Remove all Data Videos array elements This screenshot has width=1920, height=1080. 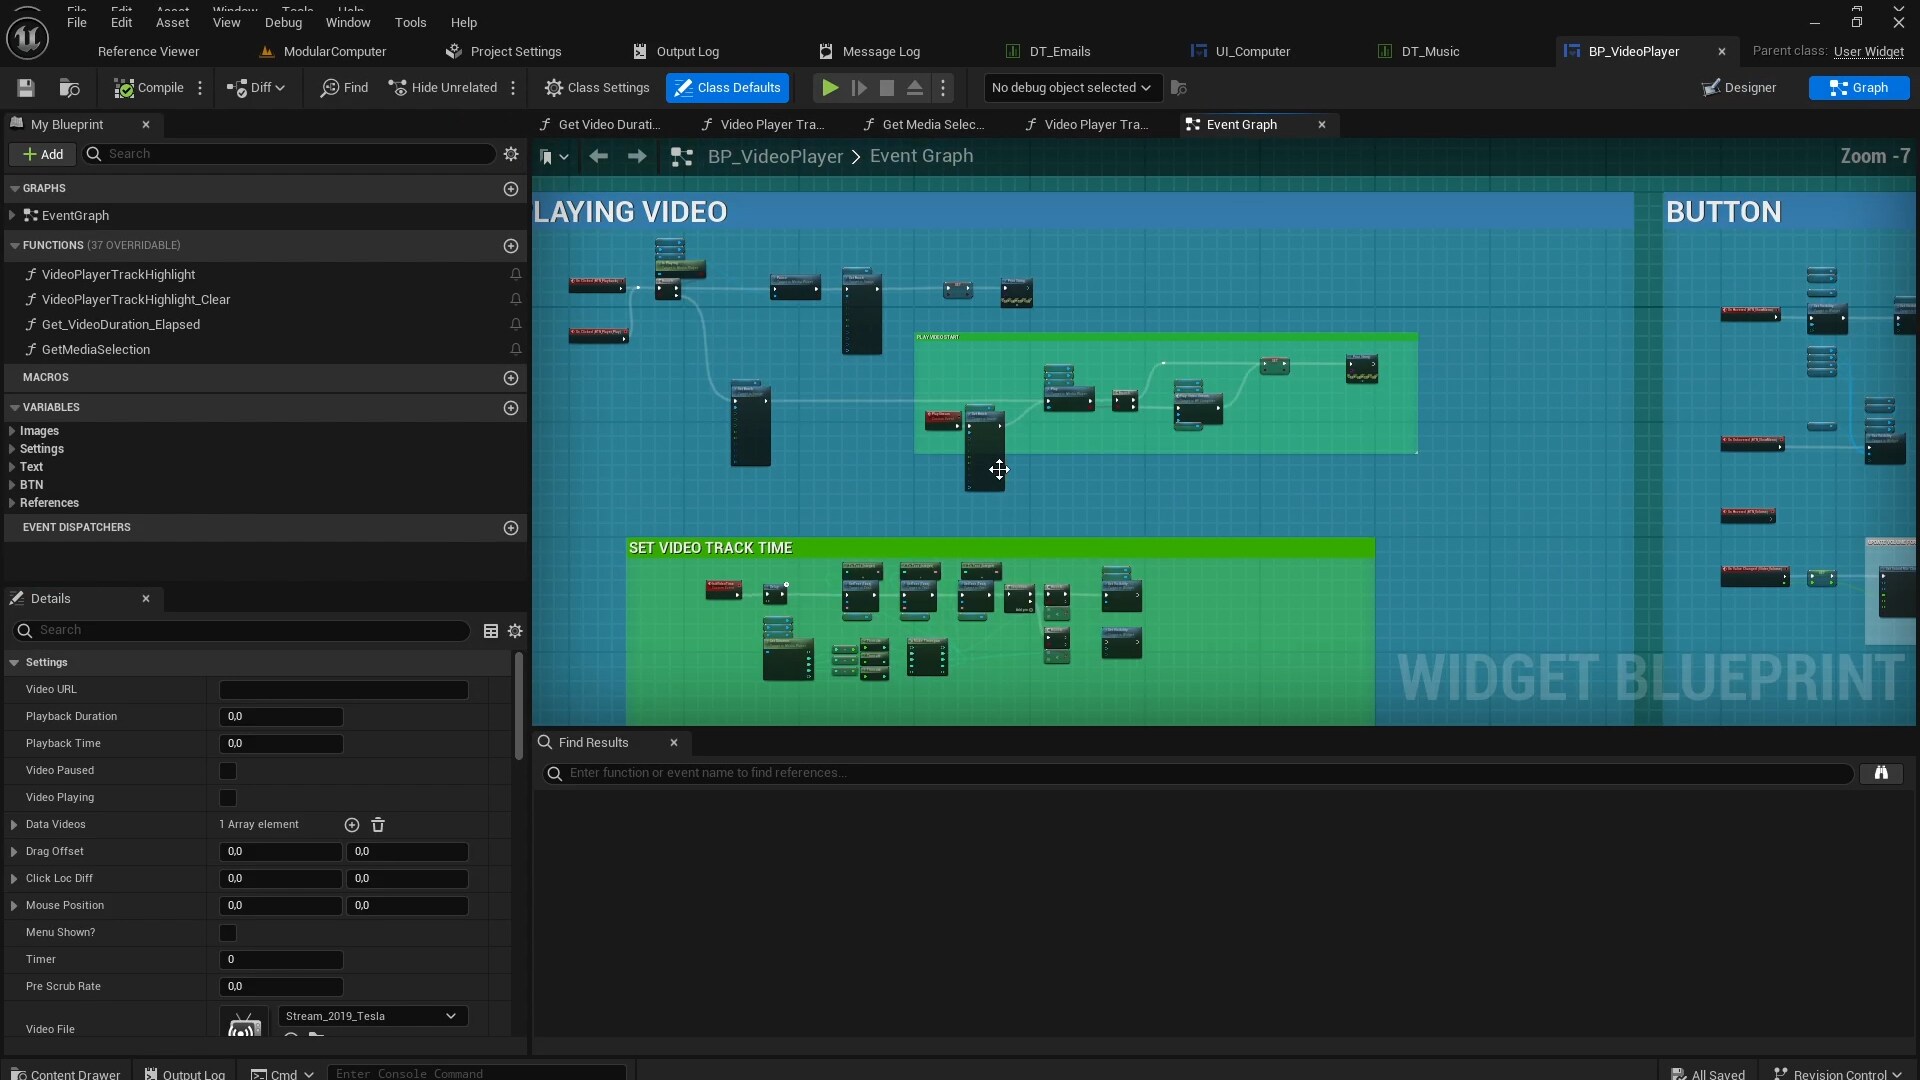click(378, 825)
